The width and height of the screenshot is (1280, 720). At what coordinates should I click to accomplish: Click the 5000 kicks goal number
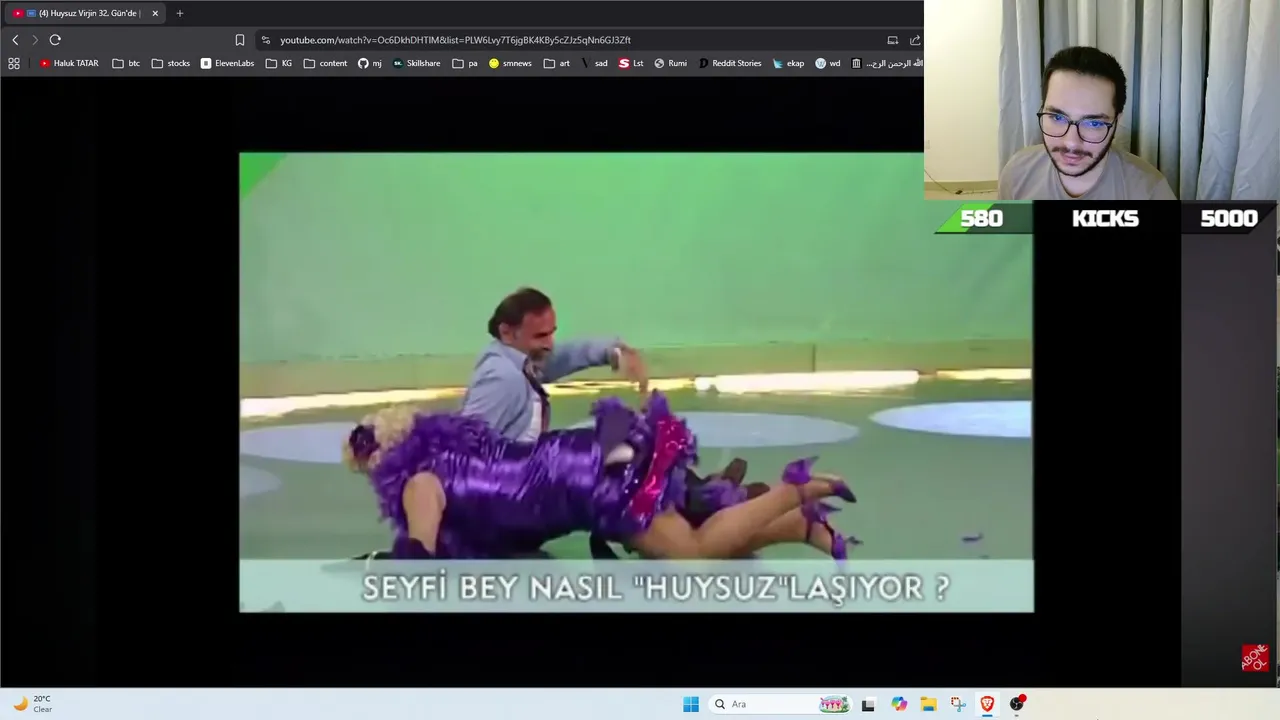point(1228,219)
